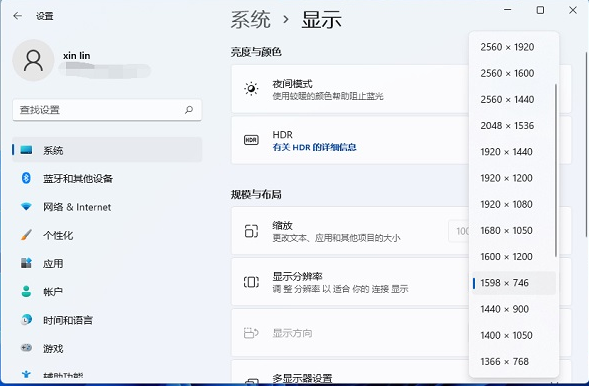The image size is (589, 386).
Task: Type in the 查找设置 search field
Action: coord(107,110)
